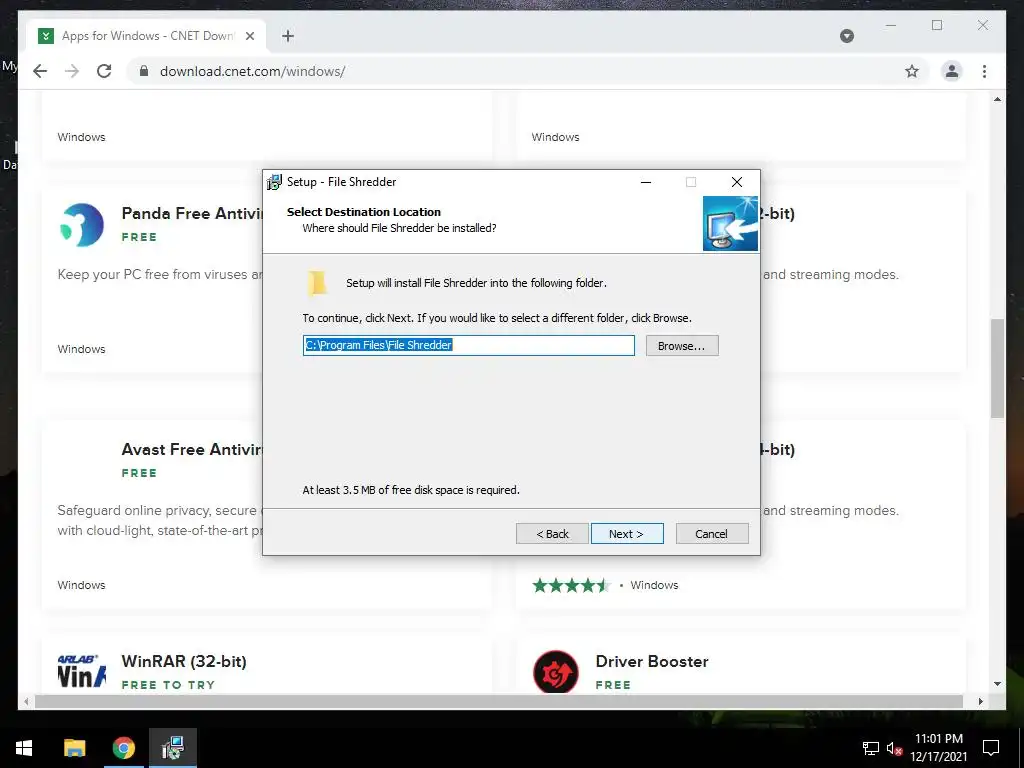Image resolution: width=1024 pixels, height=768 pixels.
Task: Close the Setup - File Shredder dialog
Action: point(737,182)
